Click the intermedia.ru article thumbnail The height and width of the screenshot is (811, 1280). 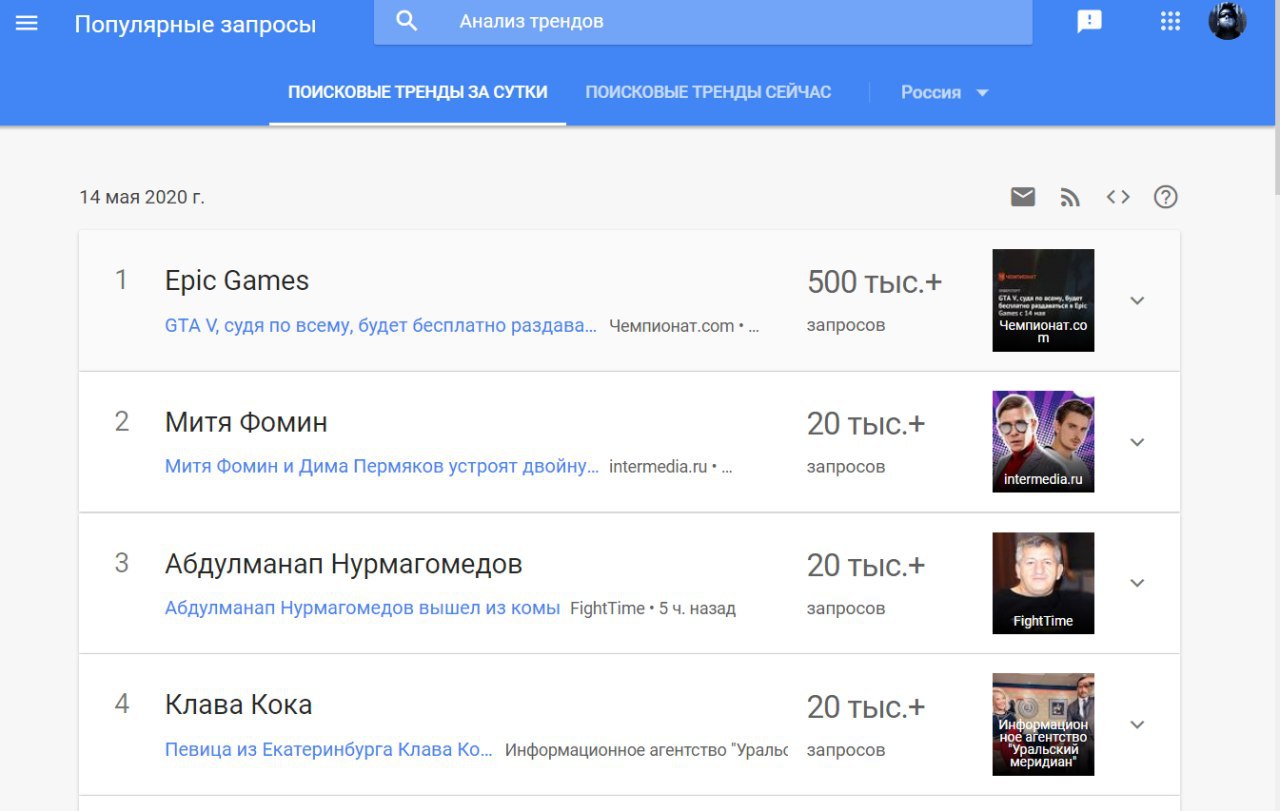click(x=1043, y=441)
